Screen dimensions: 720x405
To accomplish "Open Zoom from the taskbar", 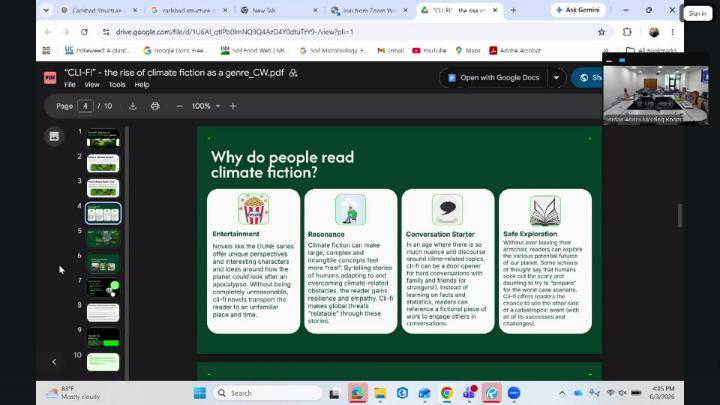I will click(514, 393).
